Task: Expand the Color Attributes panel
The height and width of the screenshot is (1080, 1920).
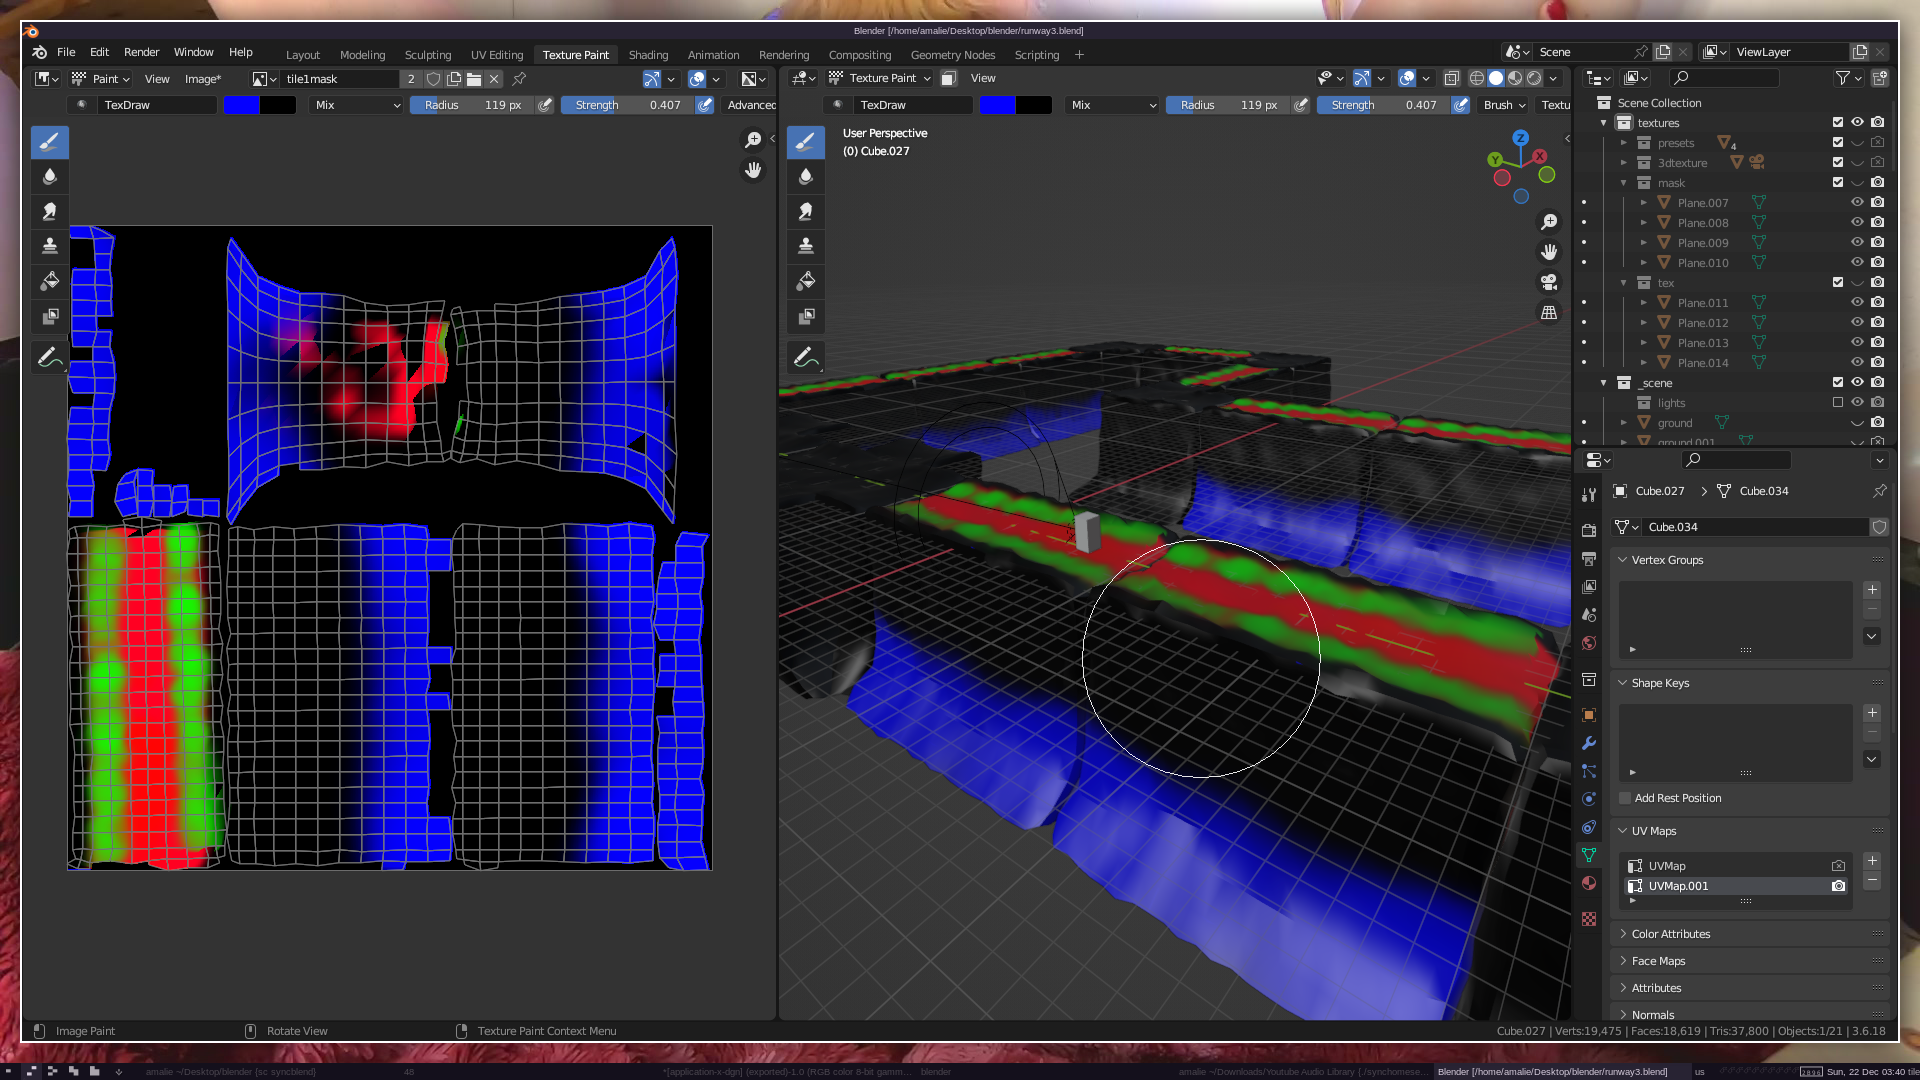Action: [x=1671, y=934]
